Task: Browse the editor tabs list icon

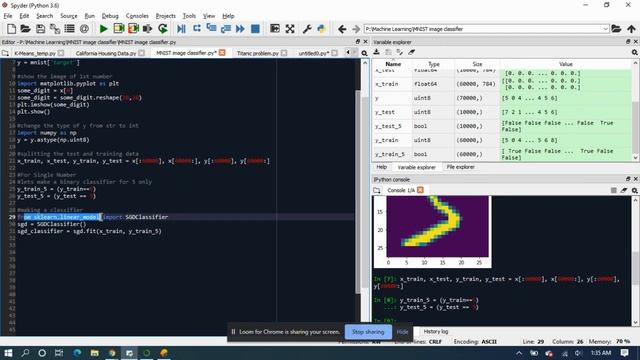Action: (5, 53)
